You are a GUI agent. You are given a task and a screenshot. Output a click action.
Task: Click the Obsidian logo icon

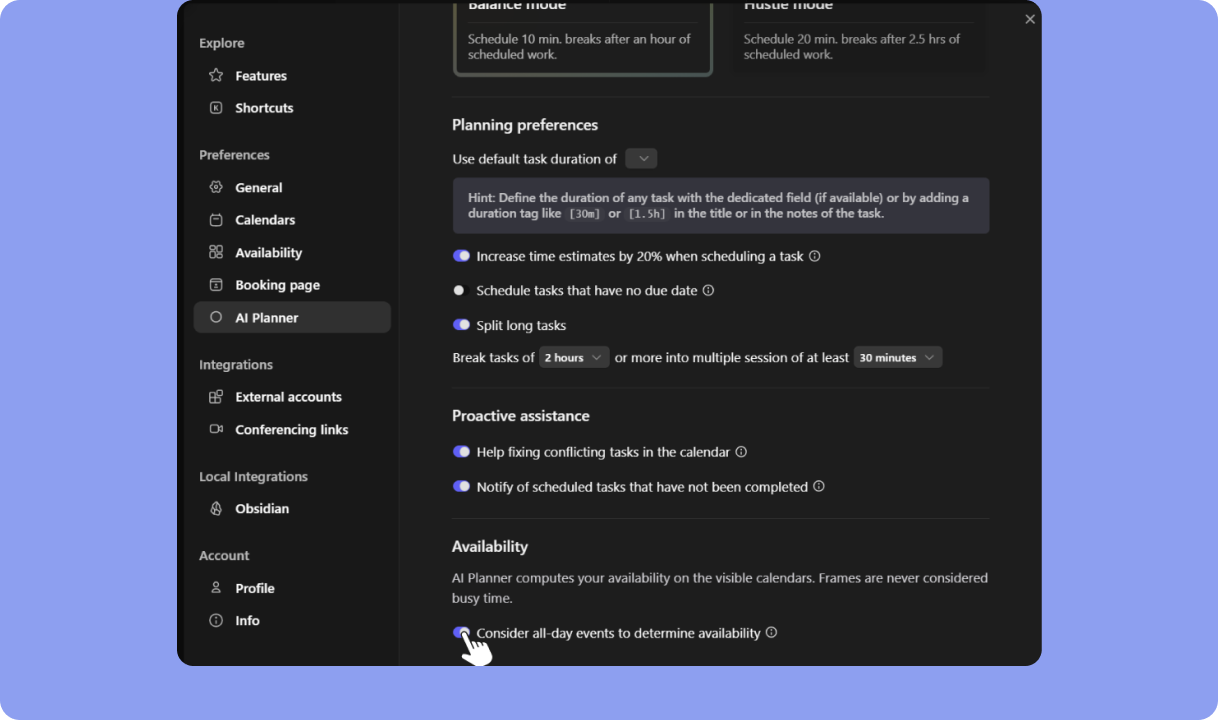tap(216, 508)
